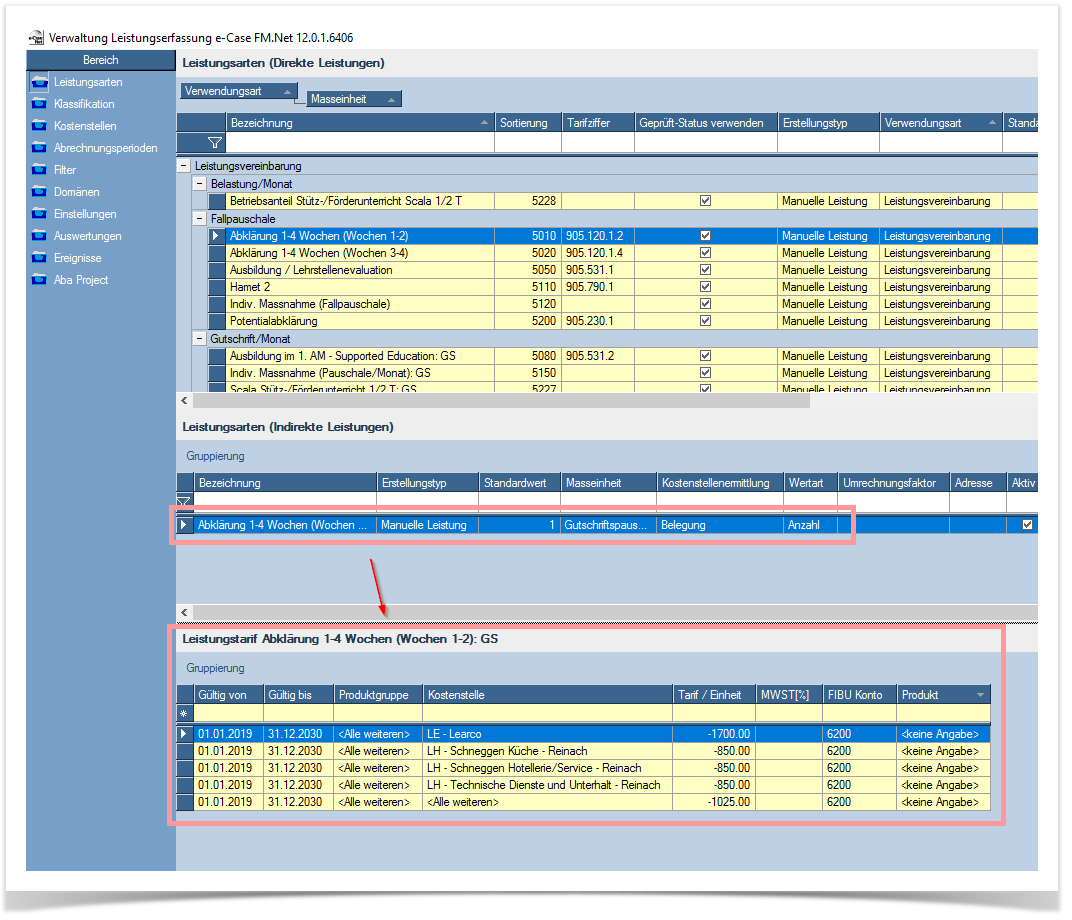Toggle Geprüft checkbox for Betriebsanteil Stütz-/Förderunterricht row

pos(706,201)
